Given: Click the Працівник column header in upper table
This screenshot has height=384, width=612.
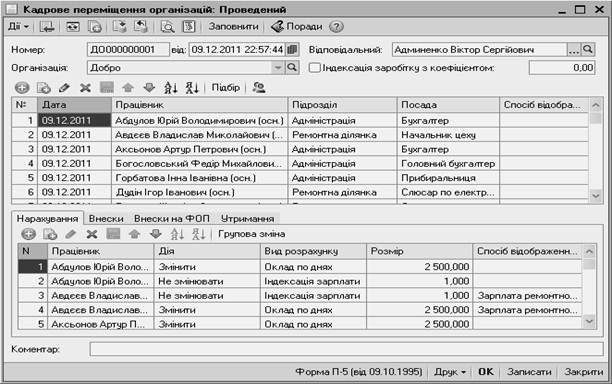Looking at the screenshot, I should [199, 105].
